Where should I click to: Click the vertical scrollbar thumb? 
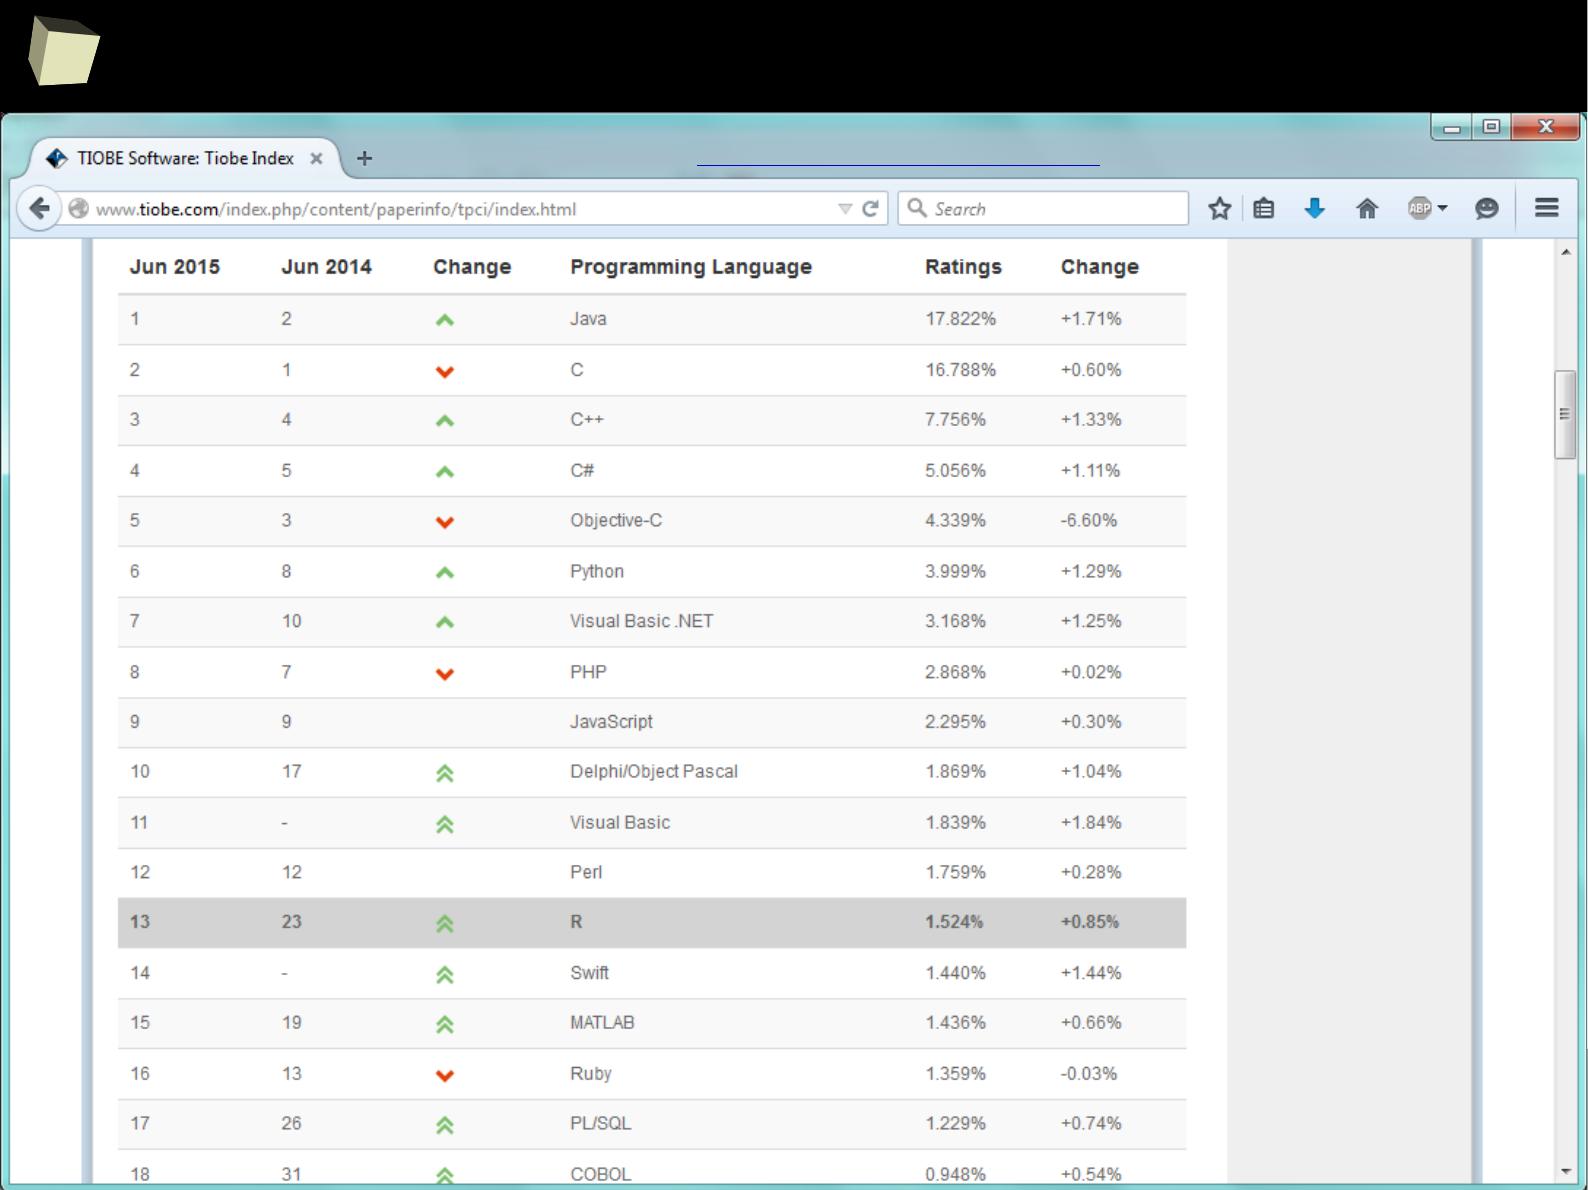pyautogui.click(x=1565, y=415)
